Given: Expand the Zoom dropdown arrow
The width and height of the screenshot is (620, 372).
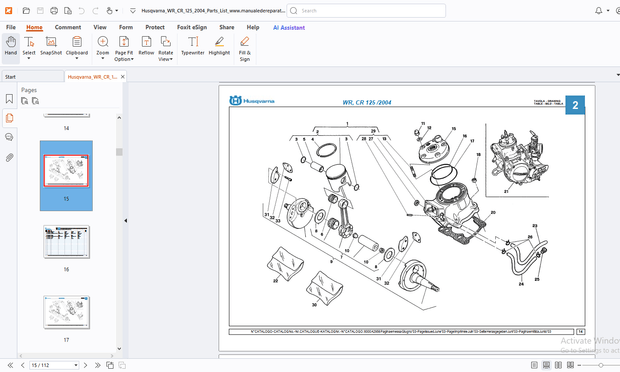Looking at the screenshot, I should 103,59.
